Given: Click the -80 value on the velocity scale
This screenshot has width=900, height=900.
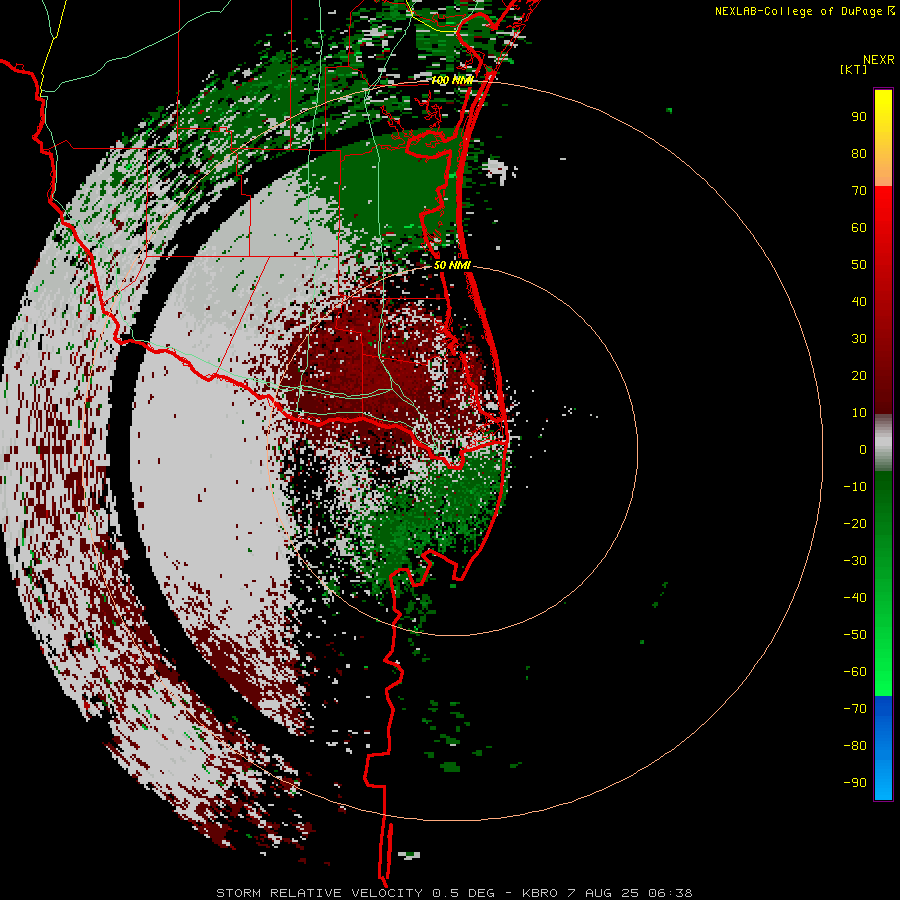Looking at the screenshot, I should click(x=855, y=746).
